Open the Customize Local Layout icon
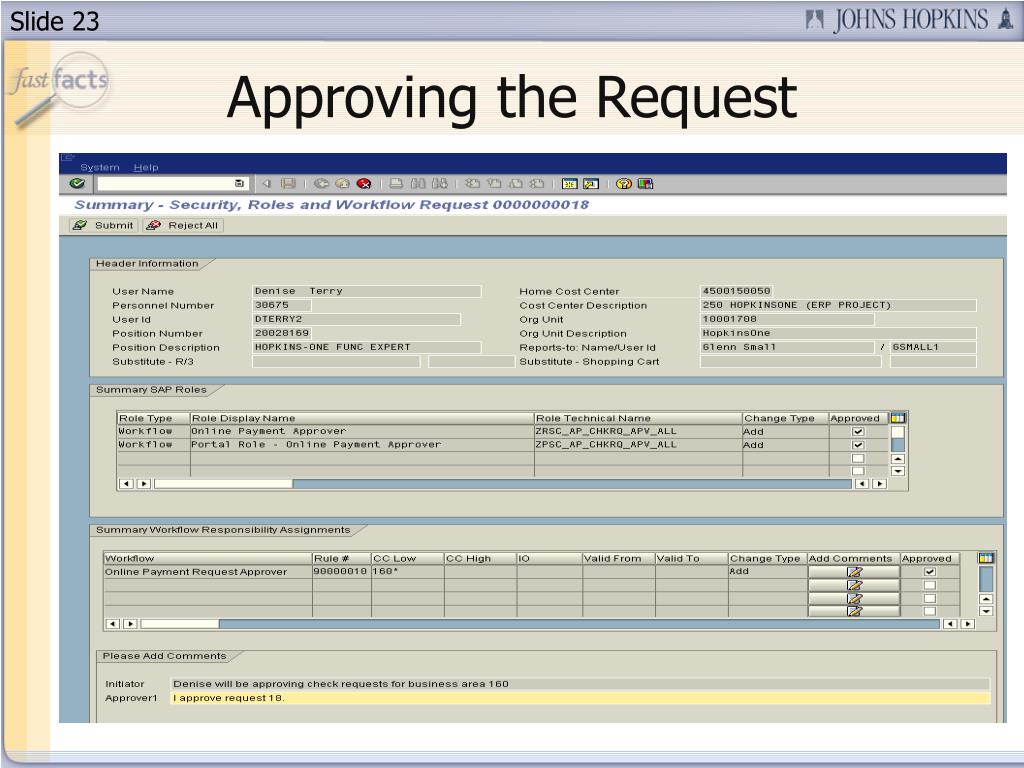The height and width of the screenshot is (768, 1024). coord(645,184)
